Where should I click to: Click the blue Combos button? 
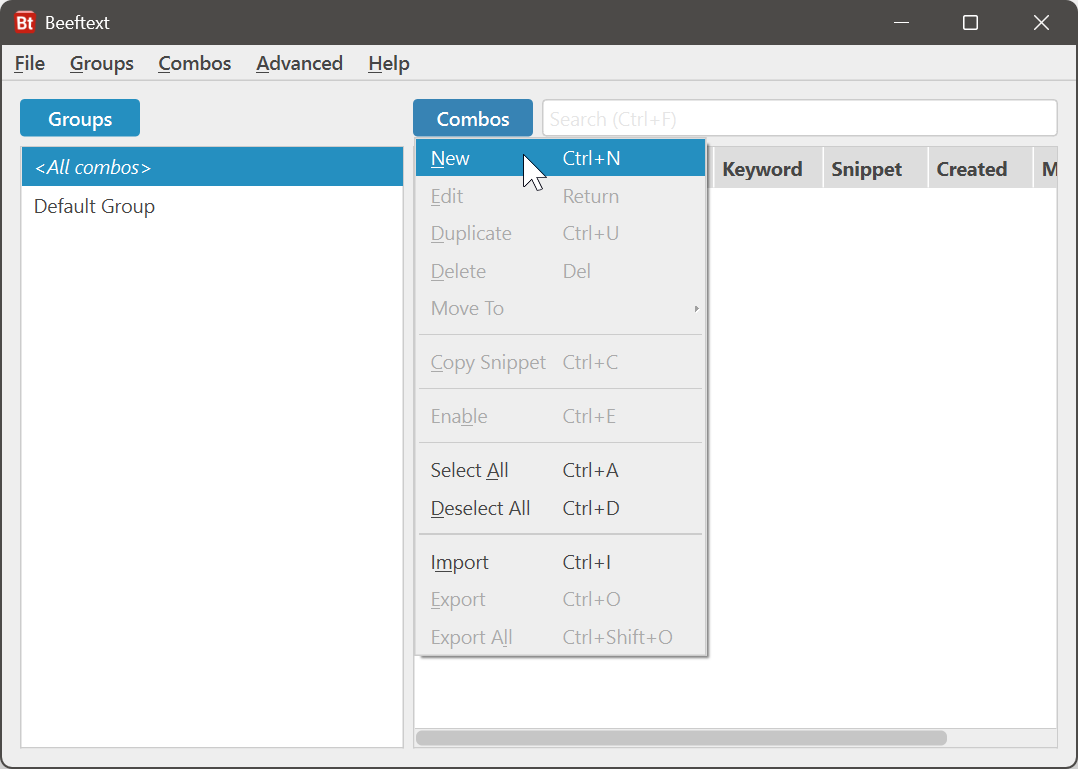(473, 118)
